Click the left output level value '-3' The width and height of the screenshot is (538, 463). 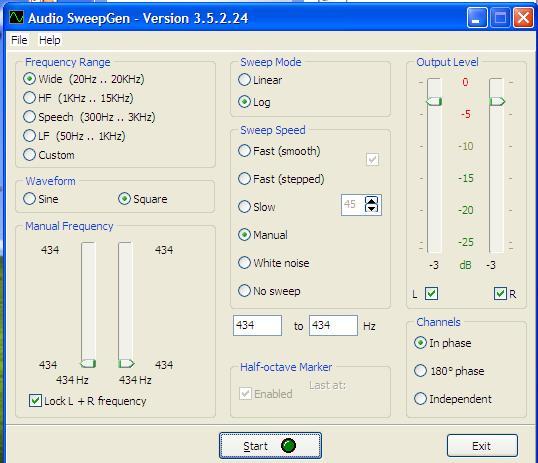tap(434, 265)
